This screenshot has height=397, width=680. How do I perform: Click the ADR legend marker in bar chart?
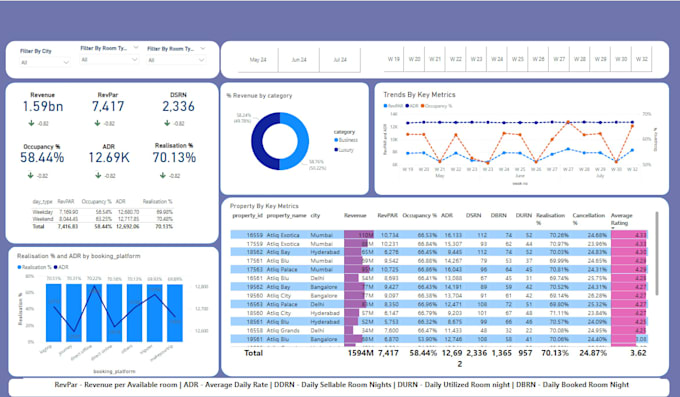click(56, 267)
